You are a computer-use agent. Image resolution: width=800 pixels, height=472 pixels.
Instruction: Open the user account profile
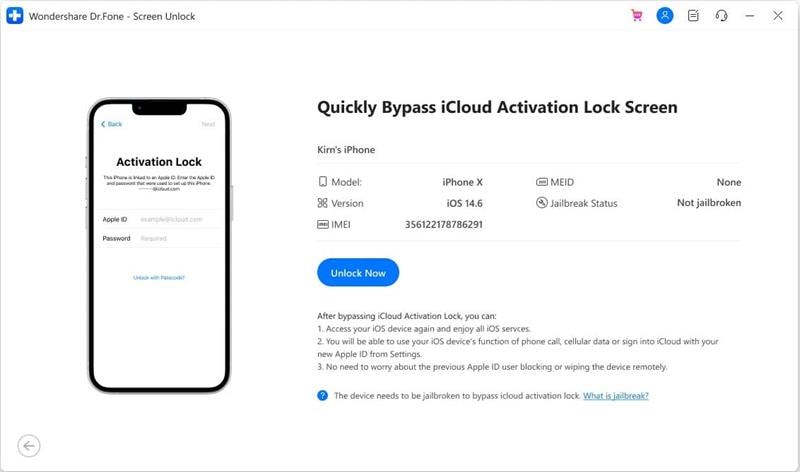tap(664, 16)
